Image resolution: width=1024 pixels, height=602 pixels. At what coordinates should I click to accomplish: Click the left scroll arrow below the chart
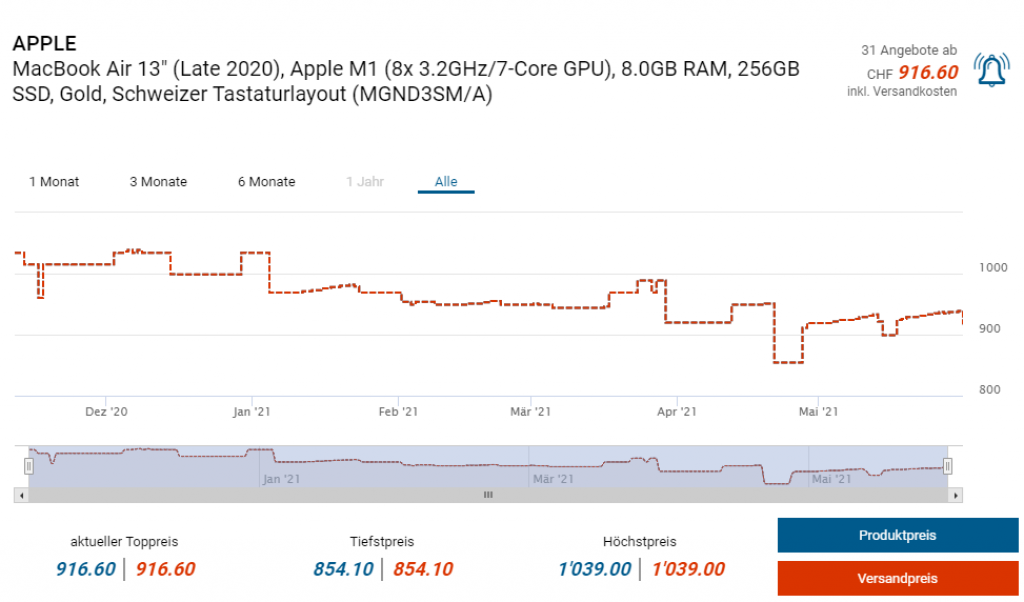click(x=20, y=495)
